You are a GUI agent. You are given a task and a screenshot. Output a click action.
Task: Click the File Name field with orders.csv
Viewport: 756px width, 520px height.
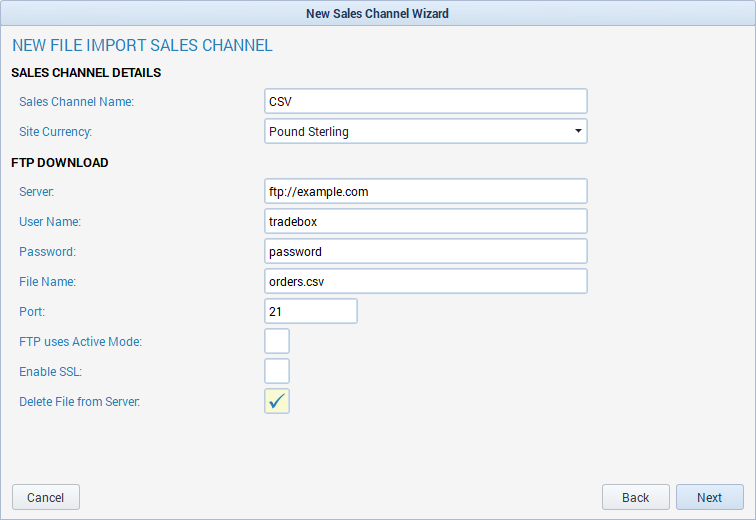pyautogui.click(x=425, y=281)
